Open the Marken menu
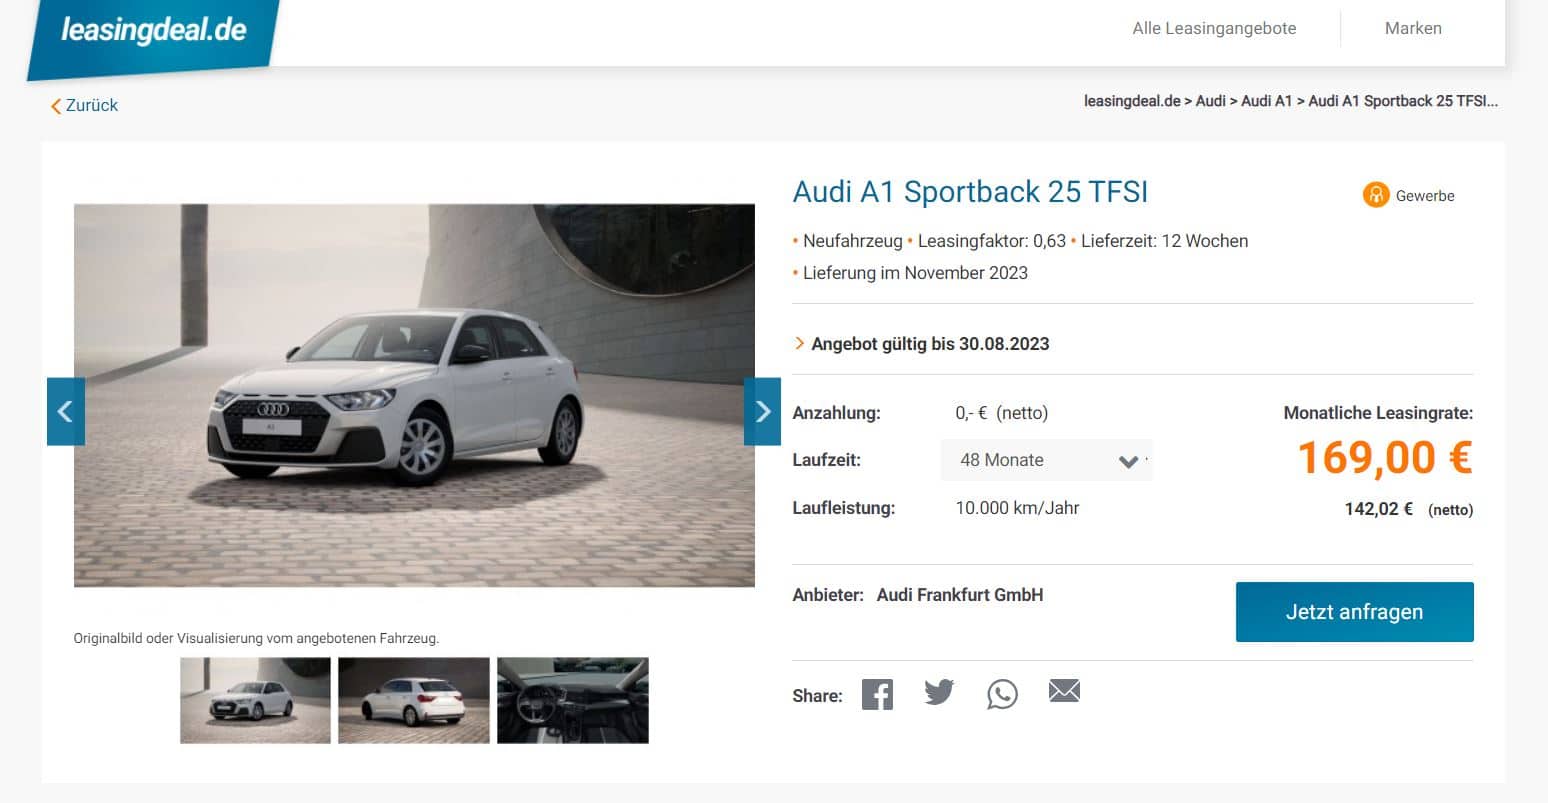1548x803 pixels. 1413,29
